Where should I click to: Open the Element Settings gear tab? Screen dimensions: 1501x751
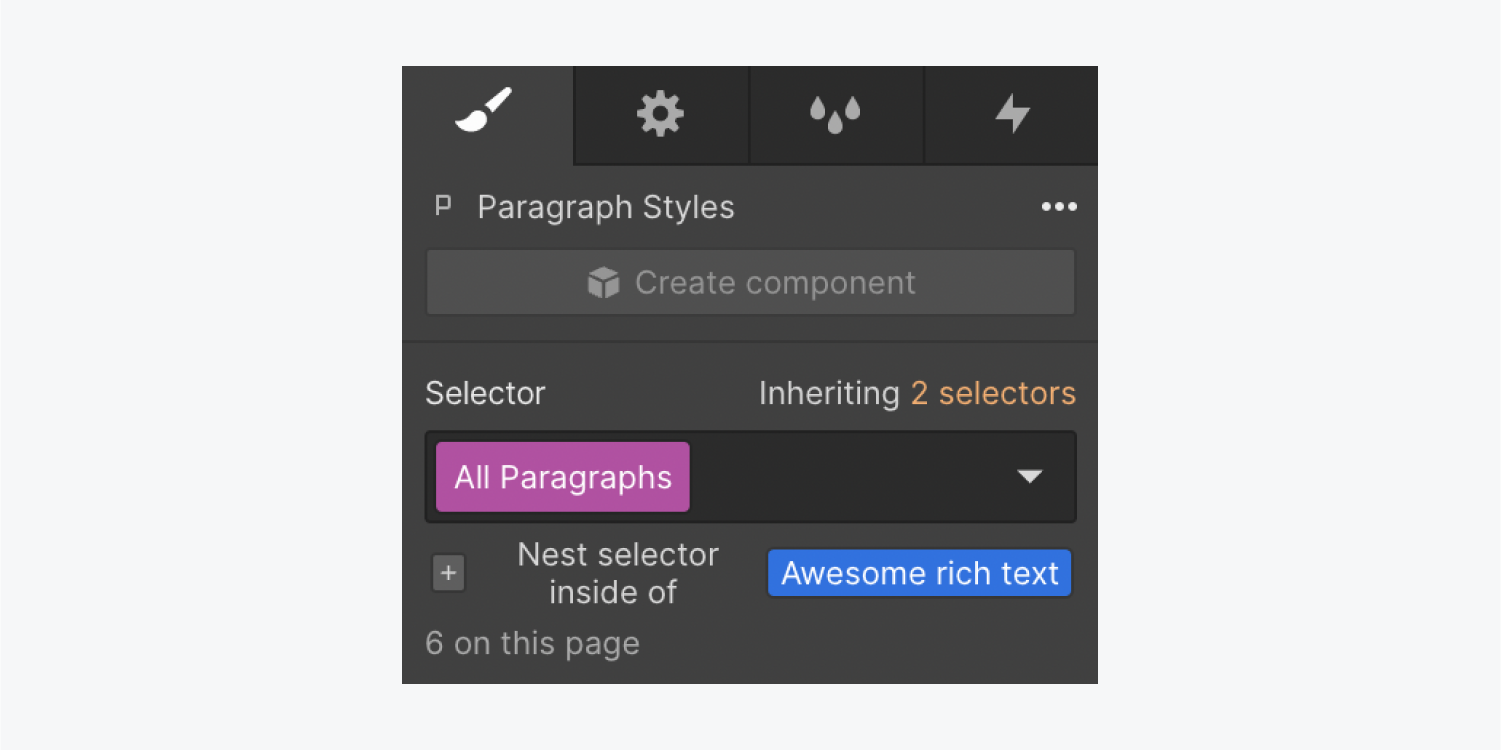[x=661, y=114]
